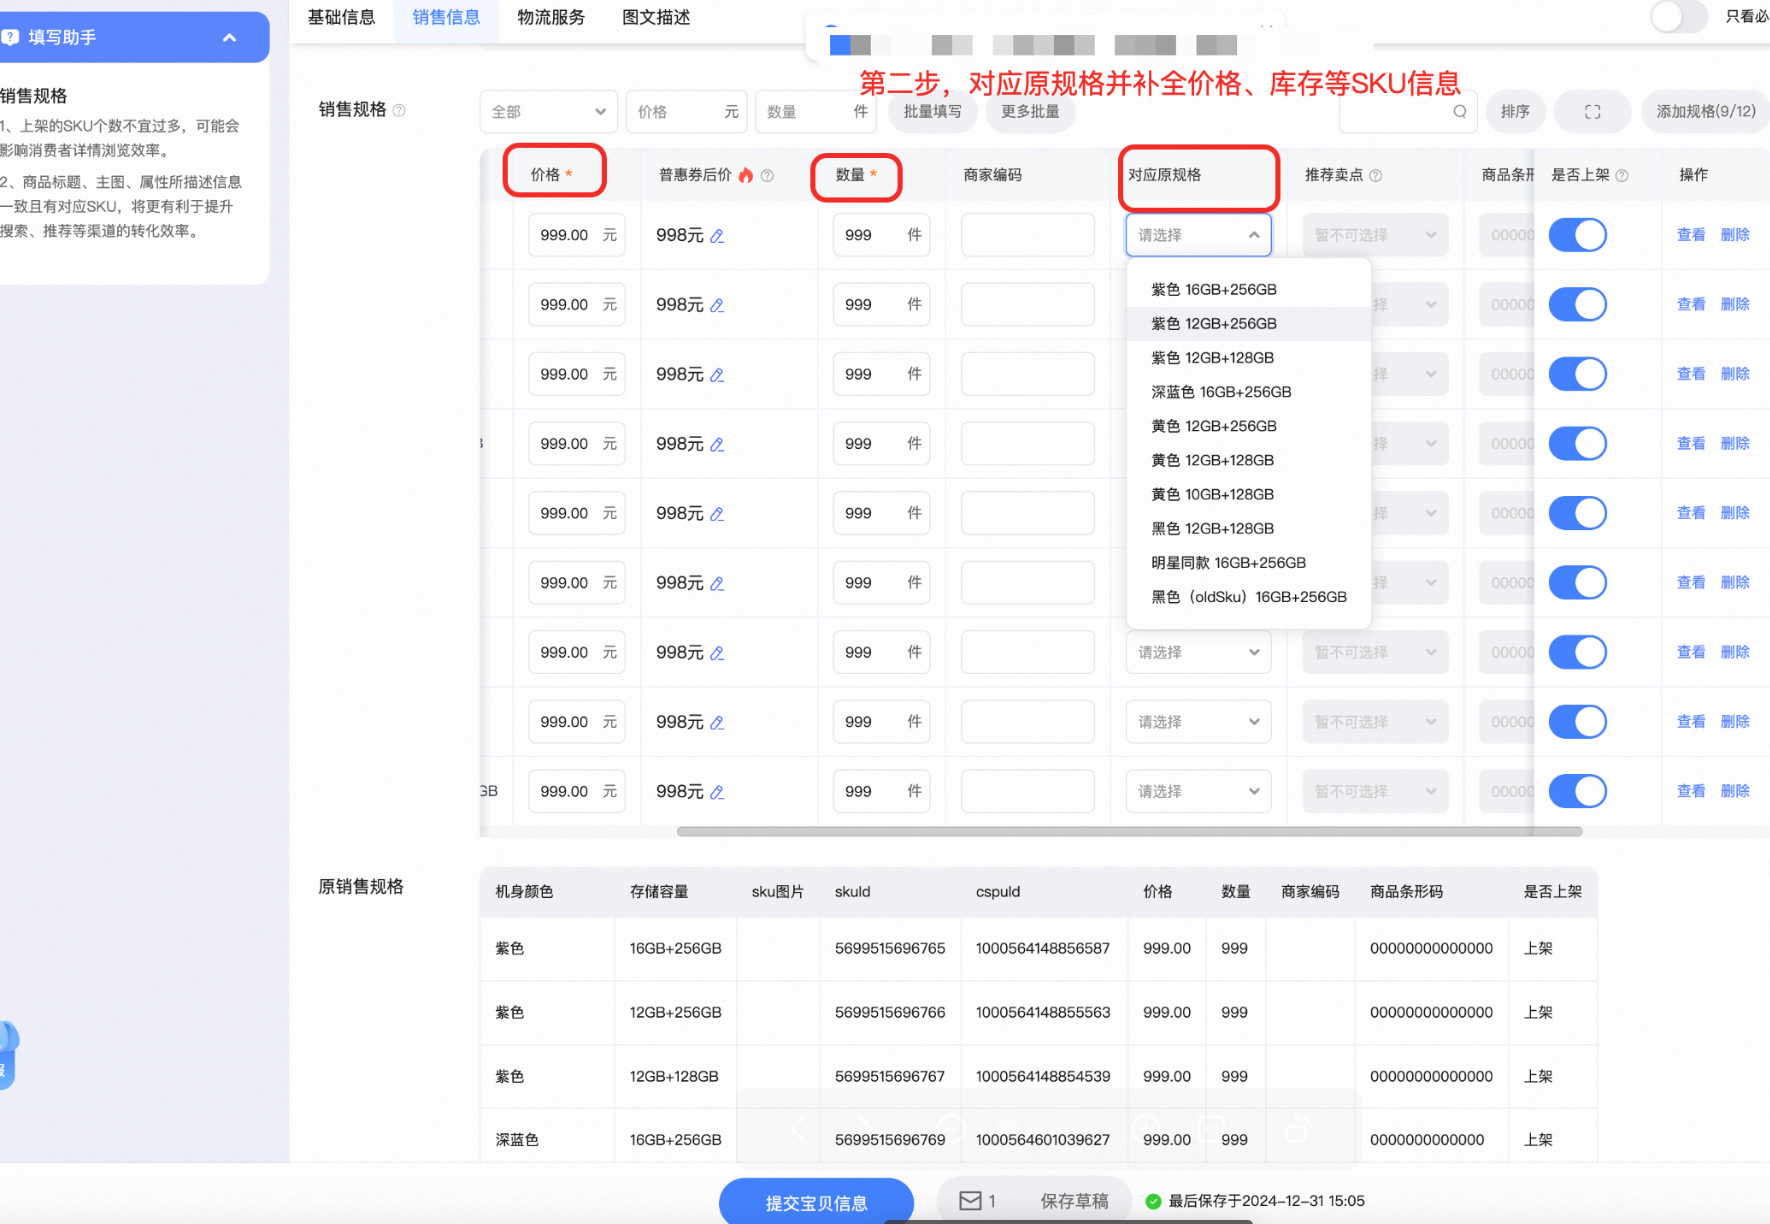Click the green saved-status check icon
Image resolution: width=1770 pixels, height=1224 pixels.
click(x=1153, y=1201)
